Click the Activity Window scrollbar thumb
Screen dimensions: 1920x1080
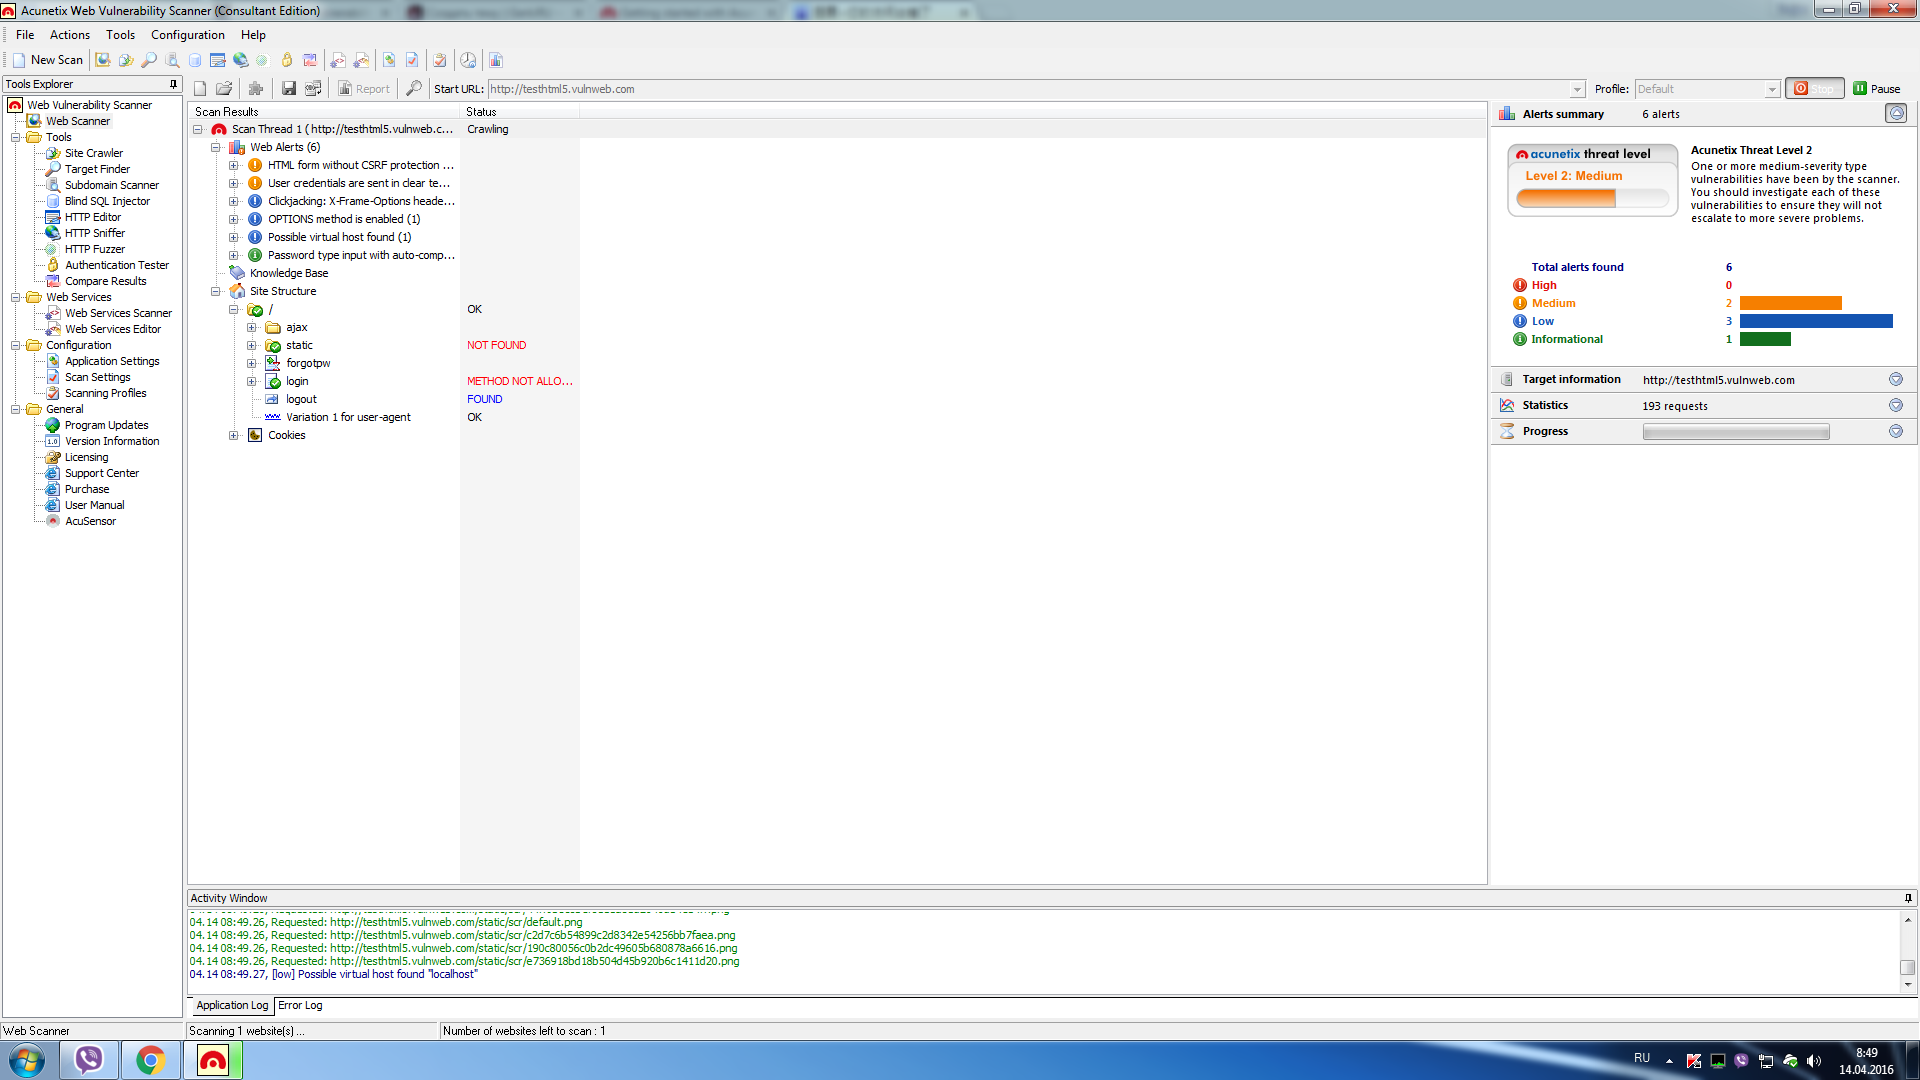pyautogui.click(x=1908, y=967)
